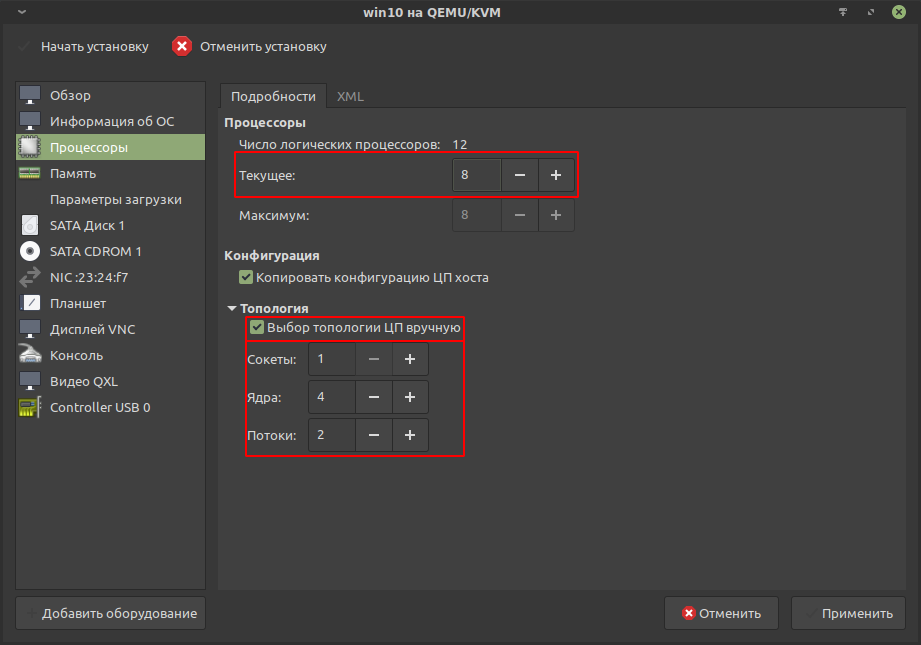This screenshot has height=645, width=921.
Task: Decrease the Cores value with minus
Action: click(x=373, y=397)
